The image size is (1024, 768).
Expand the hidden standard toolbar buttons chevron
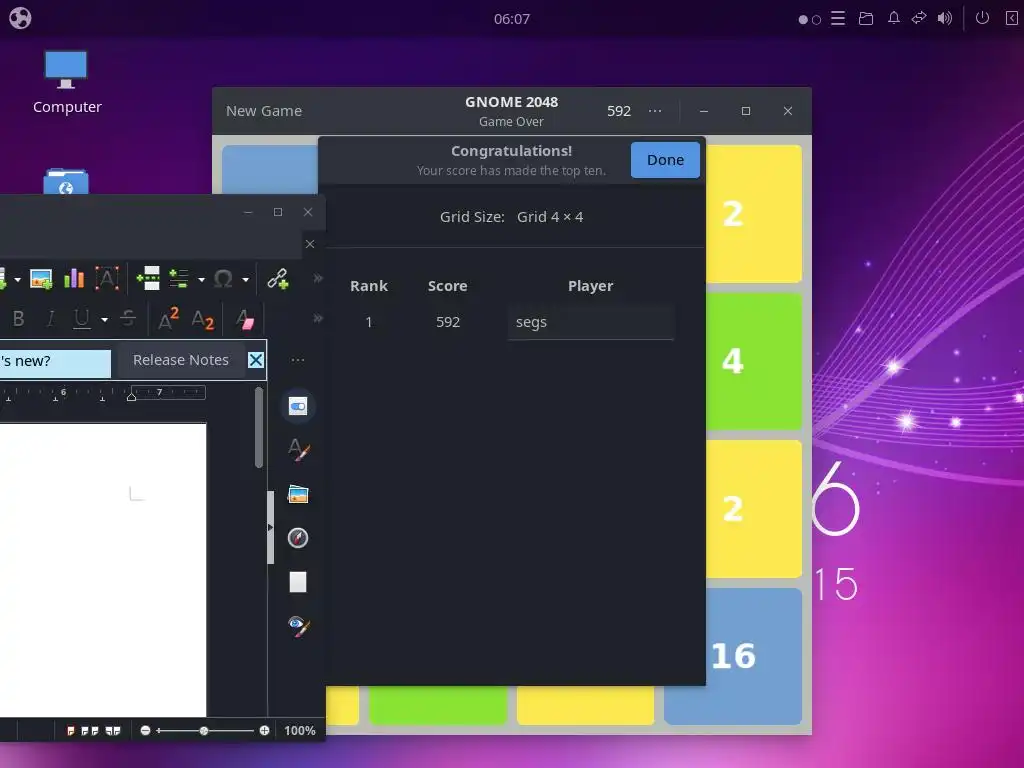click(317, 279)
